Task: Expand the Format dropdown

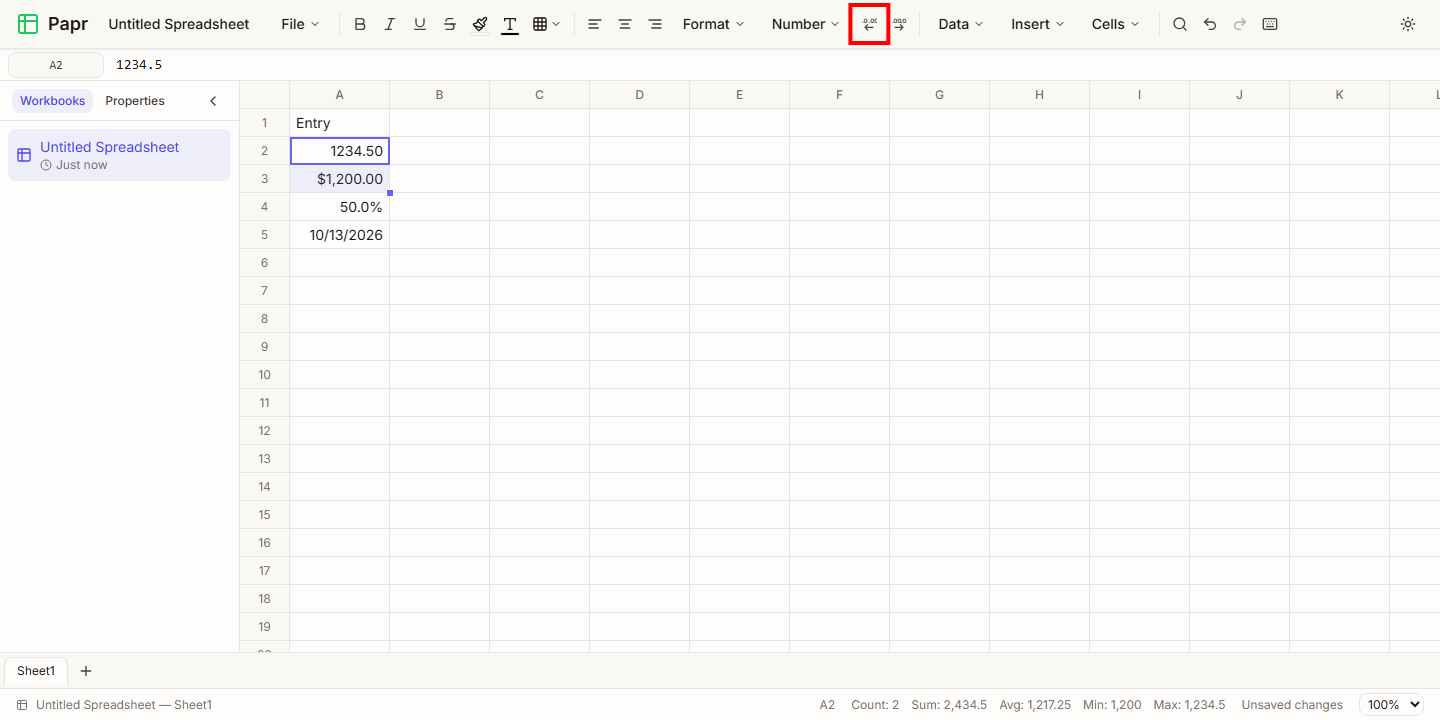Action: pos(713,24)
